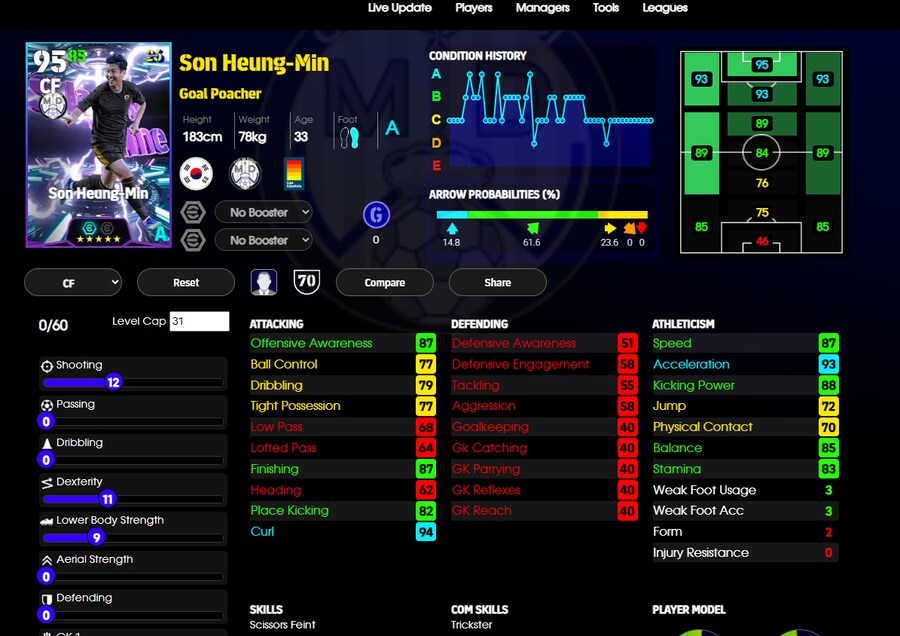Image resolution: width=900 pixels, height=636 pixels.
Task: Click the Dexterity slider handle
Action: (x=108, y=499)
